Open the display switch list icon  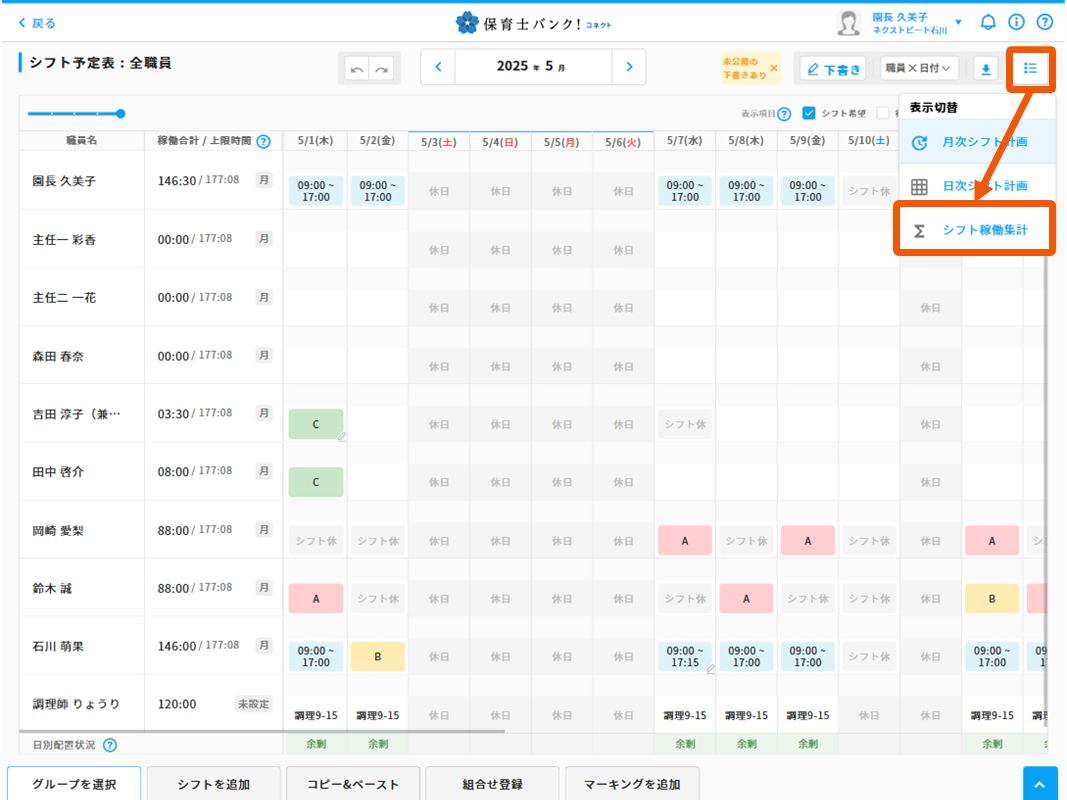tap(1030, 68)
